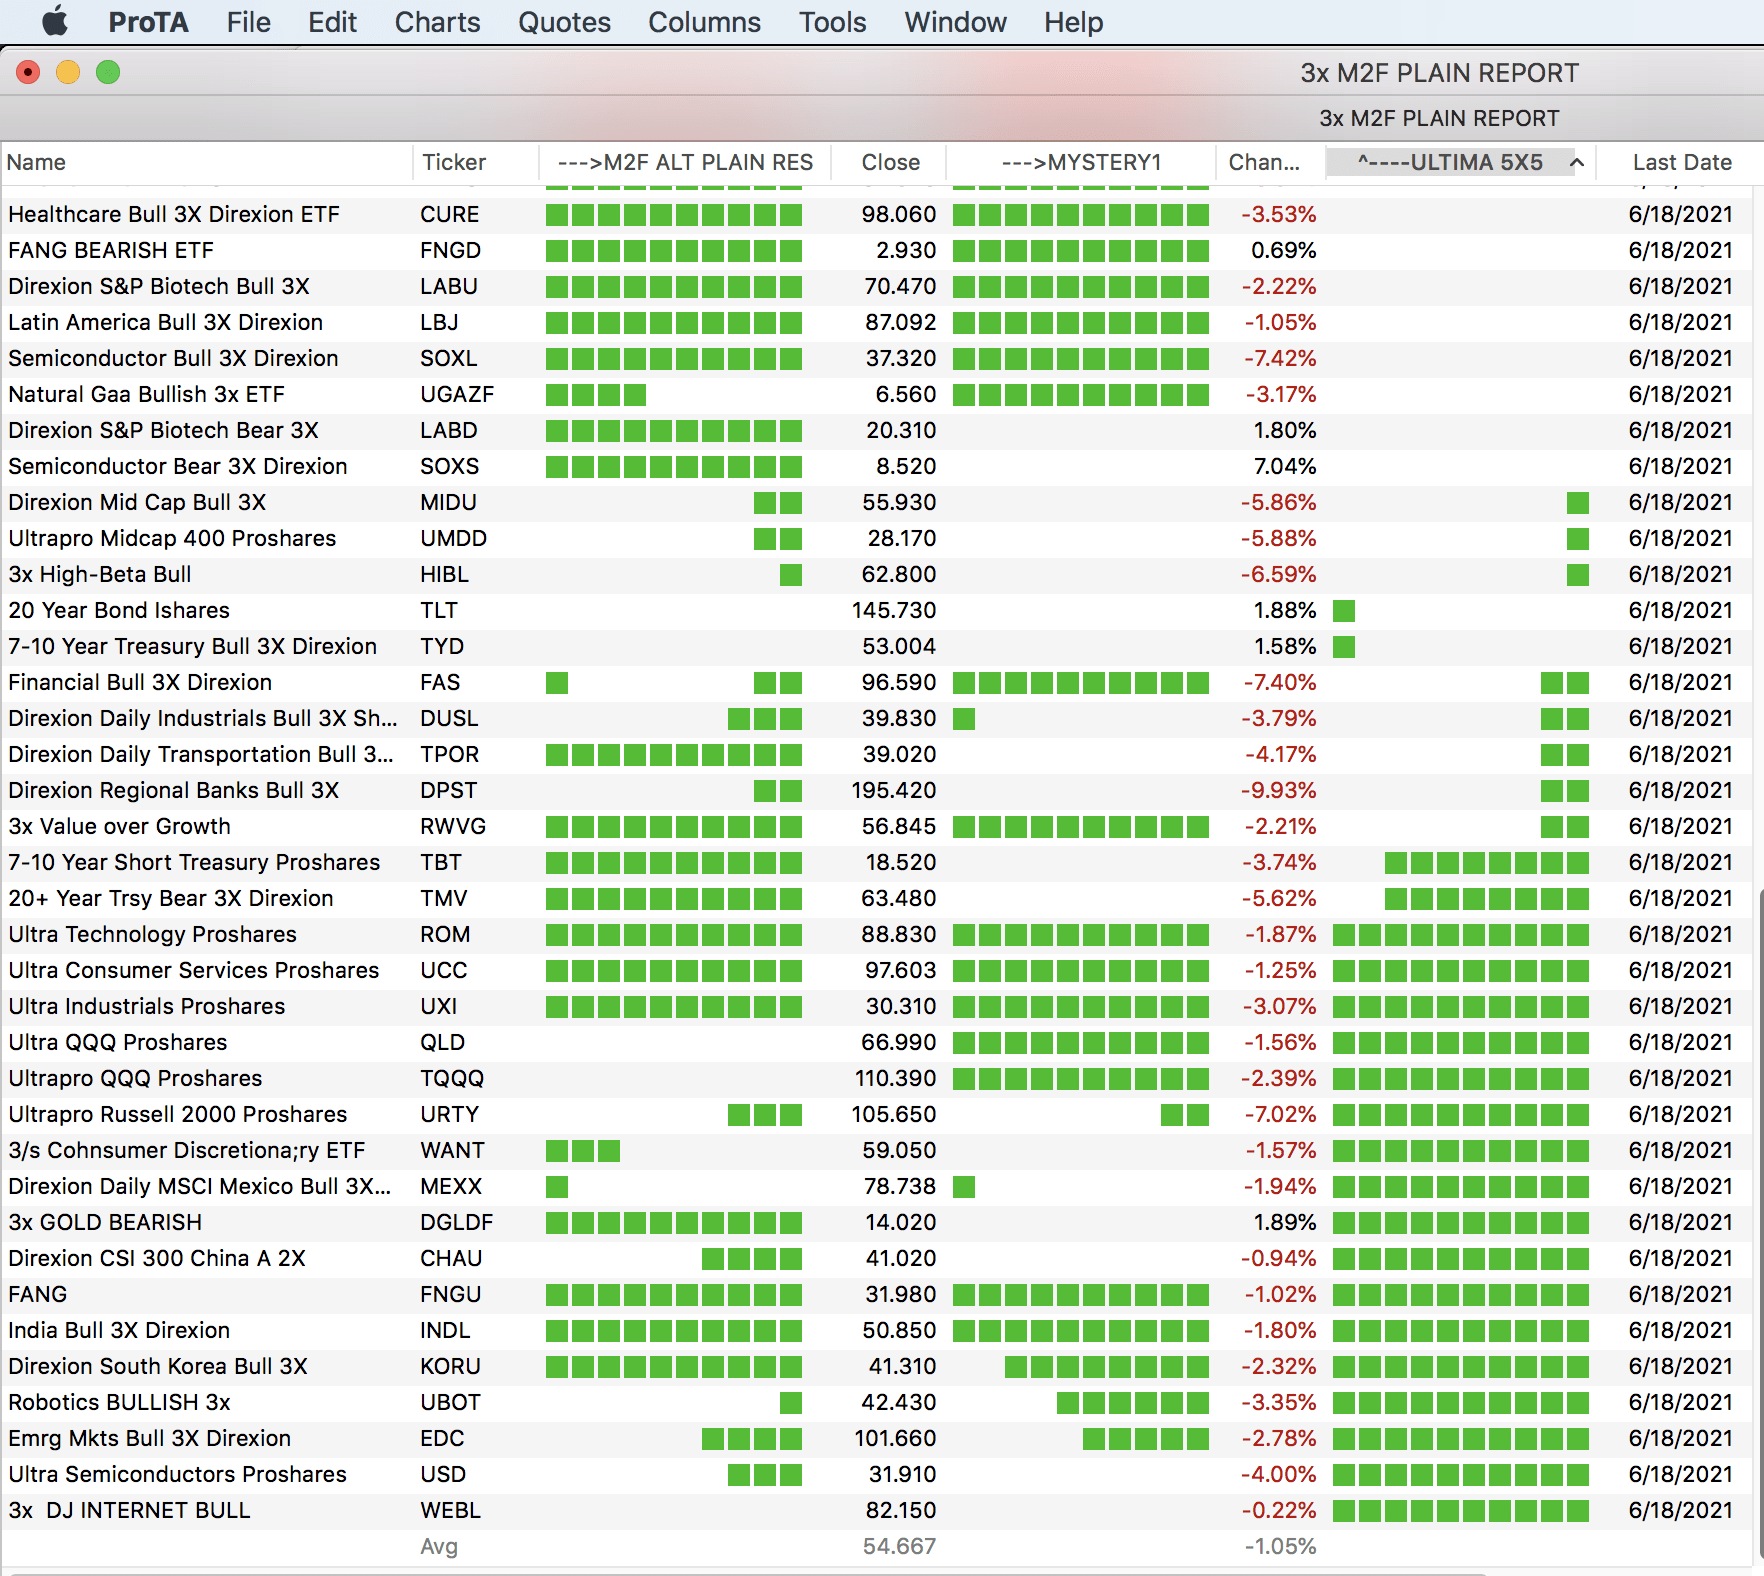Open the Apple menu
This screenshot has width=1764, height=1576.
click(55, 21)
